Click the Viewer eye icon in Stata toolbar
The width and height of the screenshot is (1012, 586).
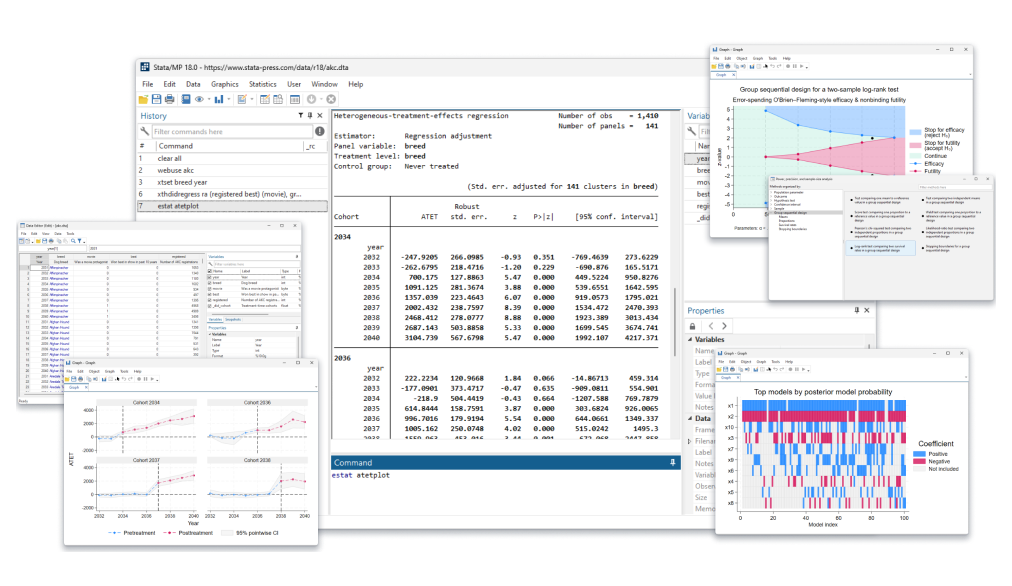(x=199, y=99)
